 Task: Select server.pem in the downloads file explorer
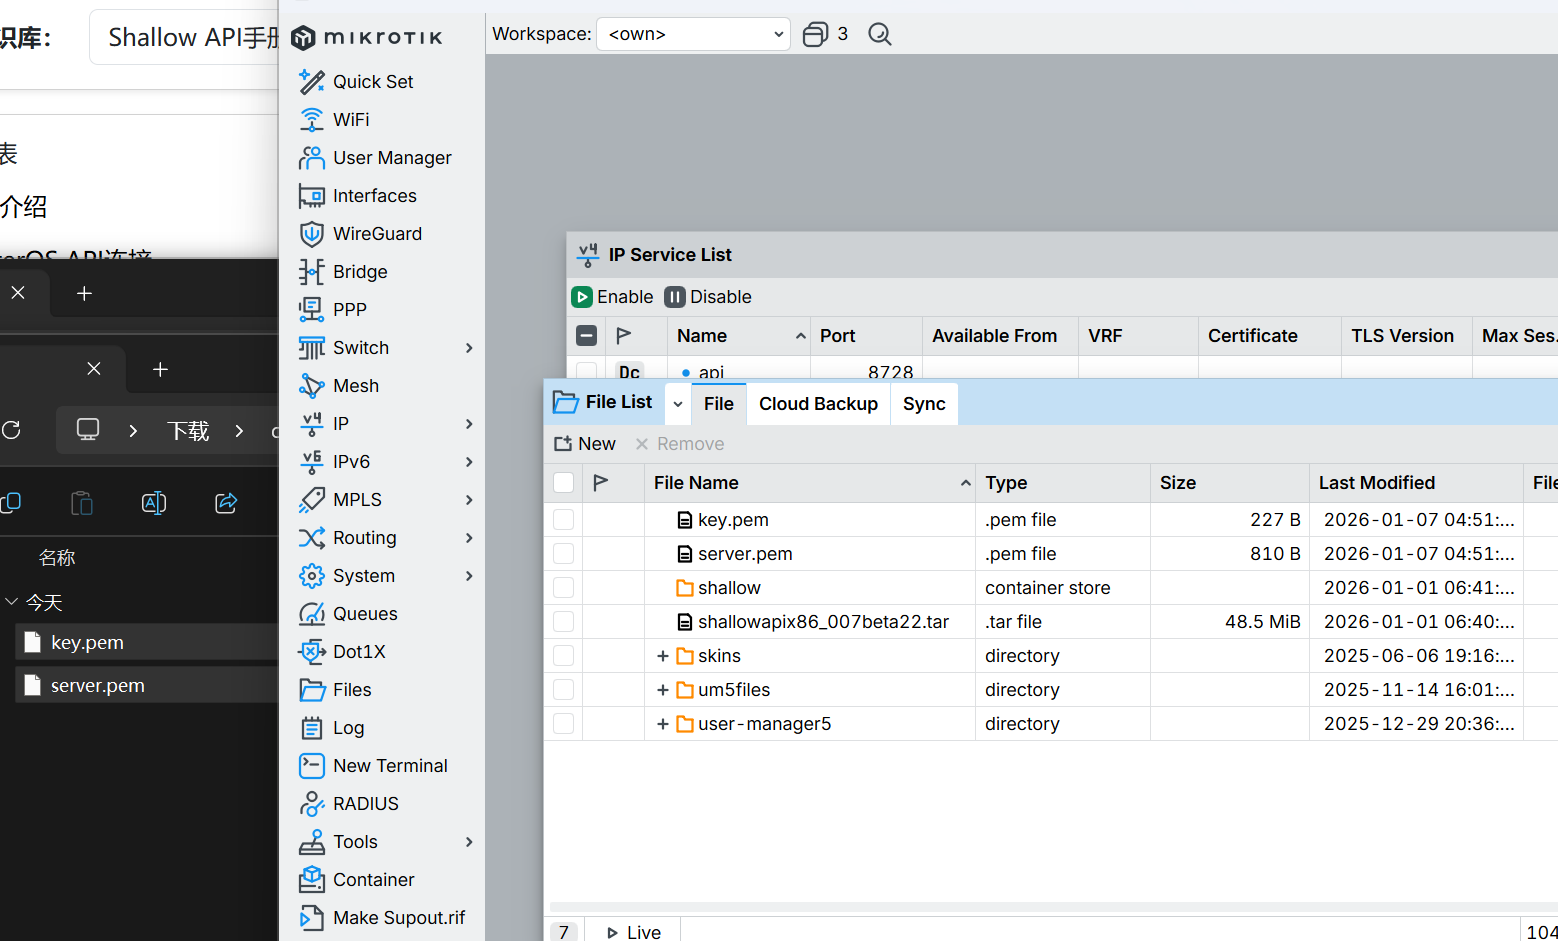(98, 686)
